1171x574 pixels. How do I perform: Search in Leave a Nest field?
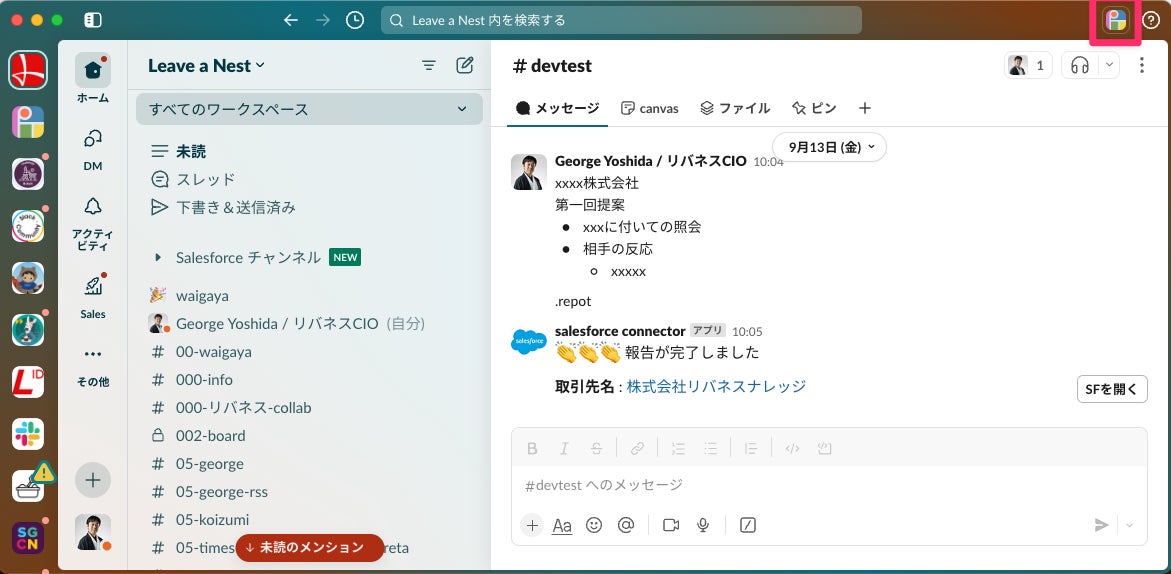click(621, 20)
